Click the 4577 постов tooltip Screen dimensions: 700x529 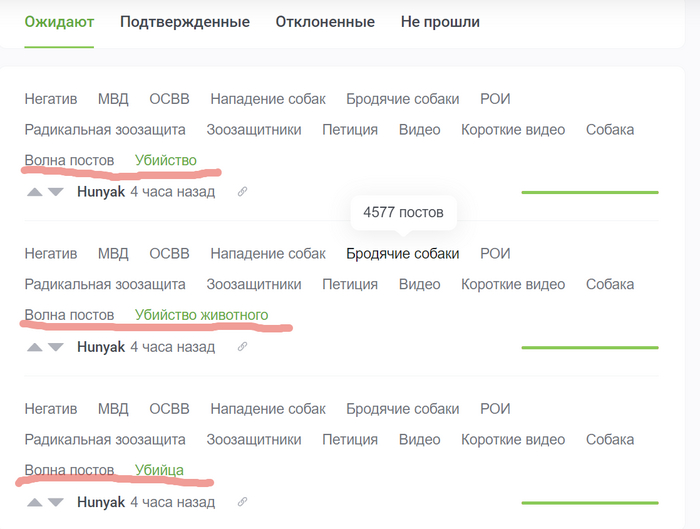(403, 213)
